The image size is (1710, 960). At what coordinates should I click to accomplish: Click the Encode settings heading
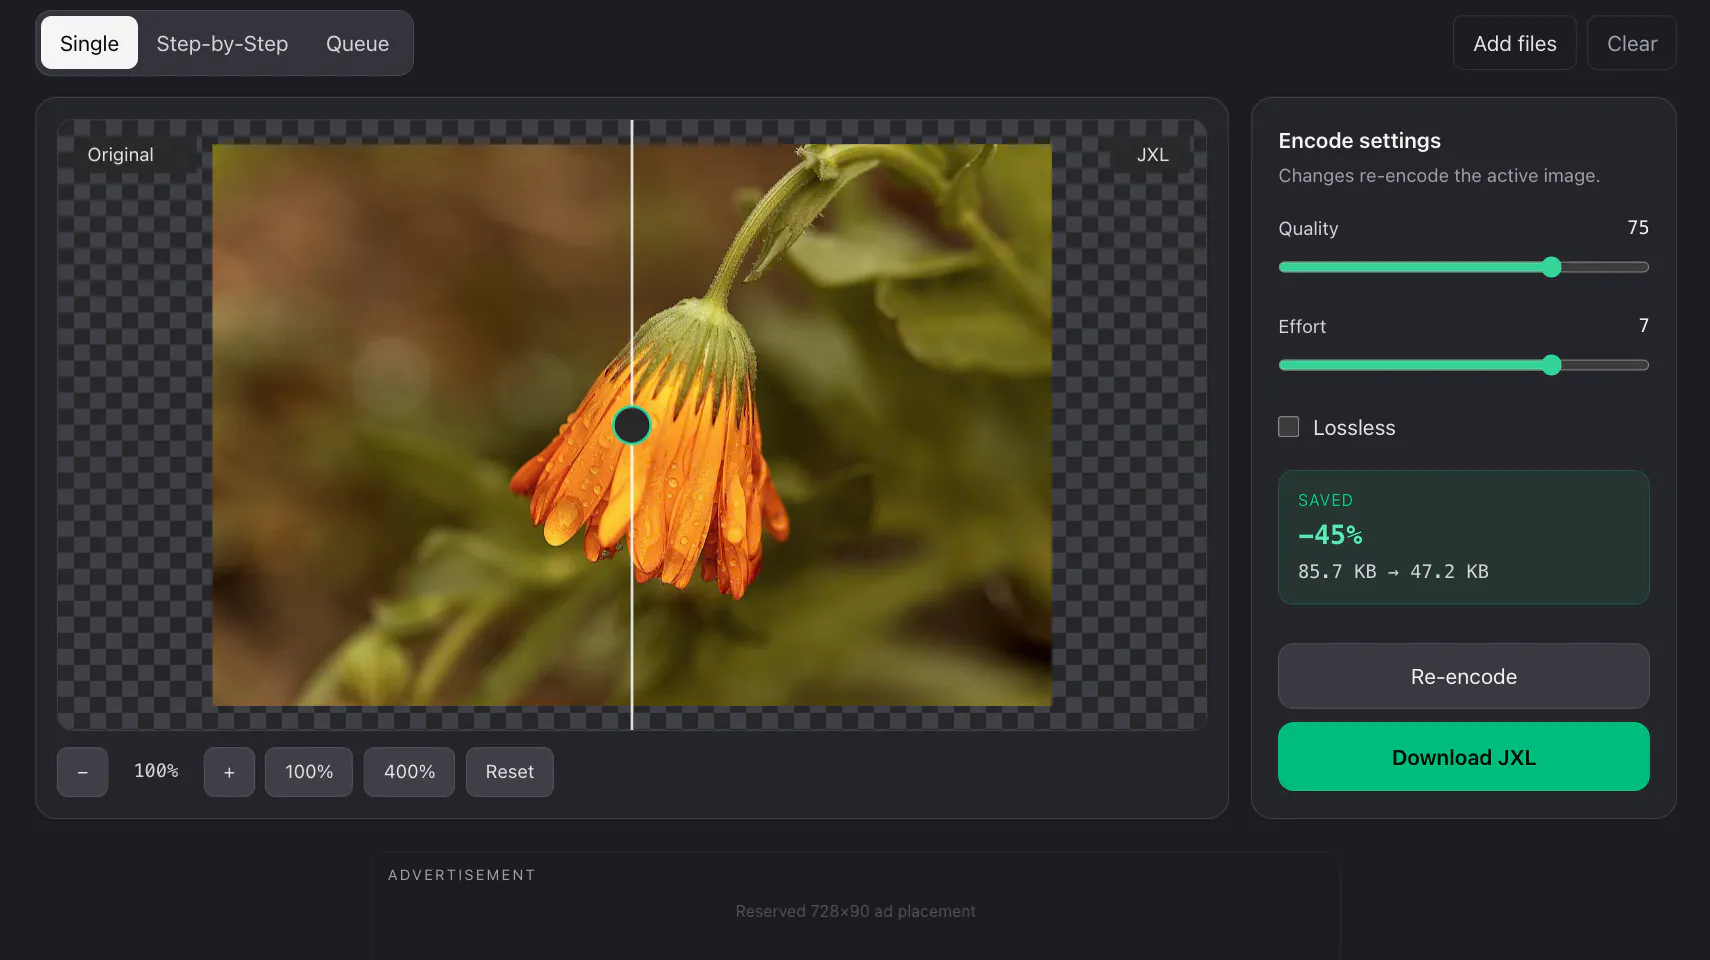pos(1359,140)
